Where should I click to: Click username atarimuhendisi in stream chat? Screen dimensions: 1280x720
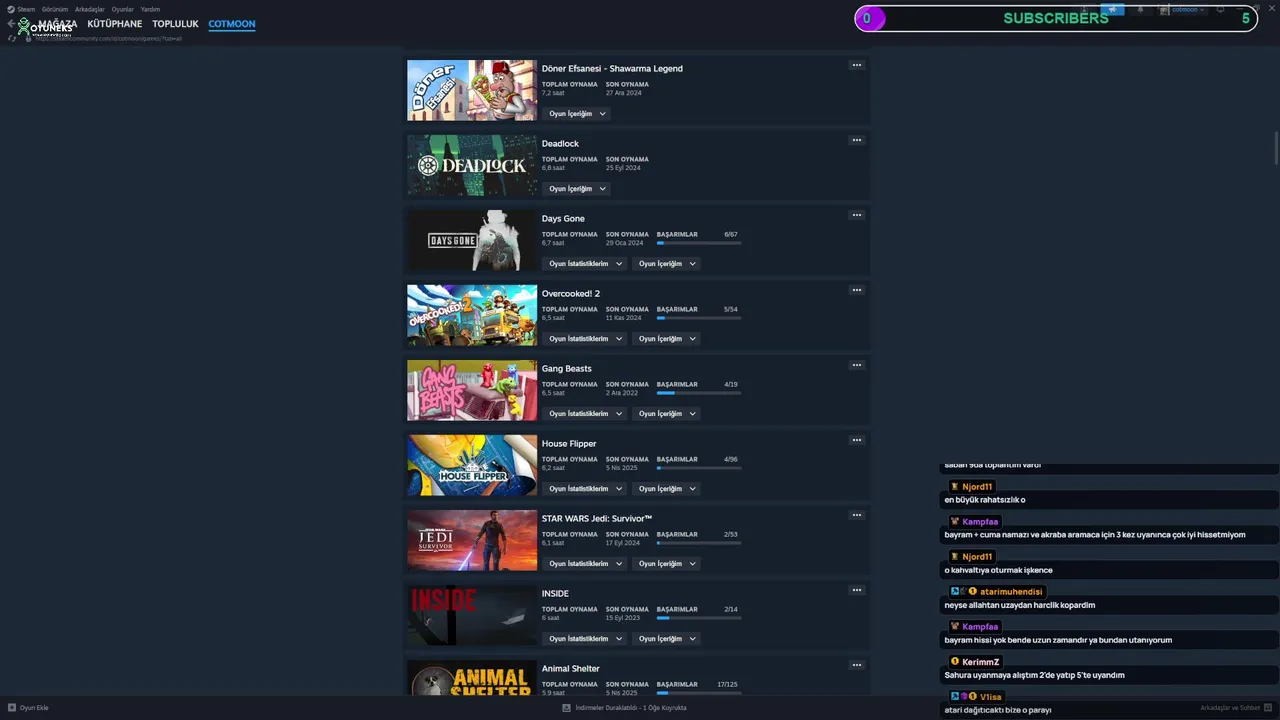[1011, 592]
